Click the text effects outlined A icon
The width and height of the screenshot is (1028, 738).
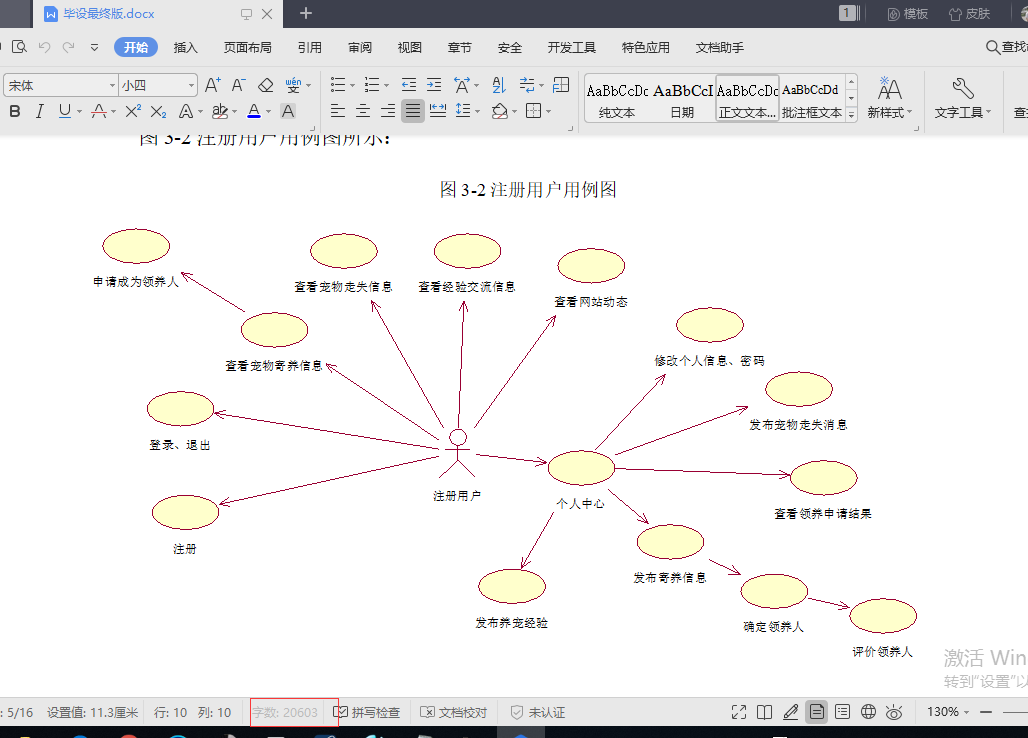point(186,111)
